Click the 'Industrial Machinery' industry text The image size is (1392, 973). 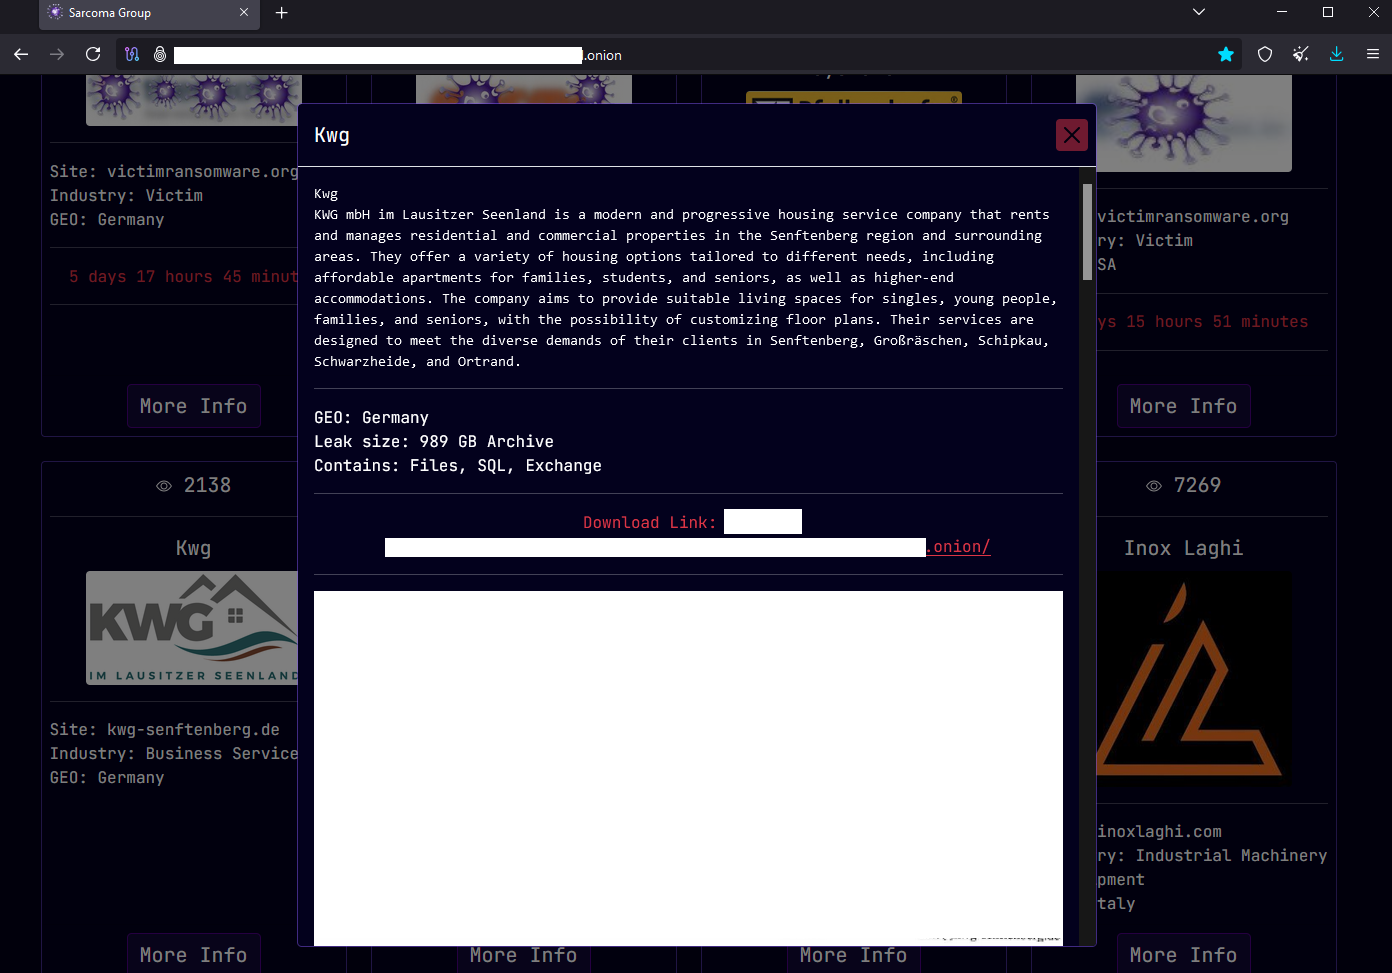pyautogui.click(x=1231, y=856)
